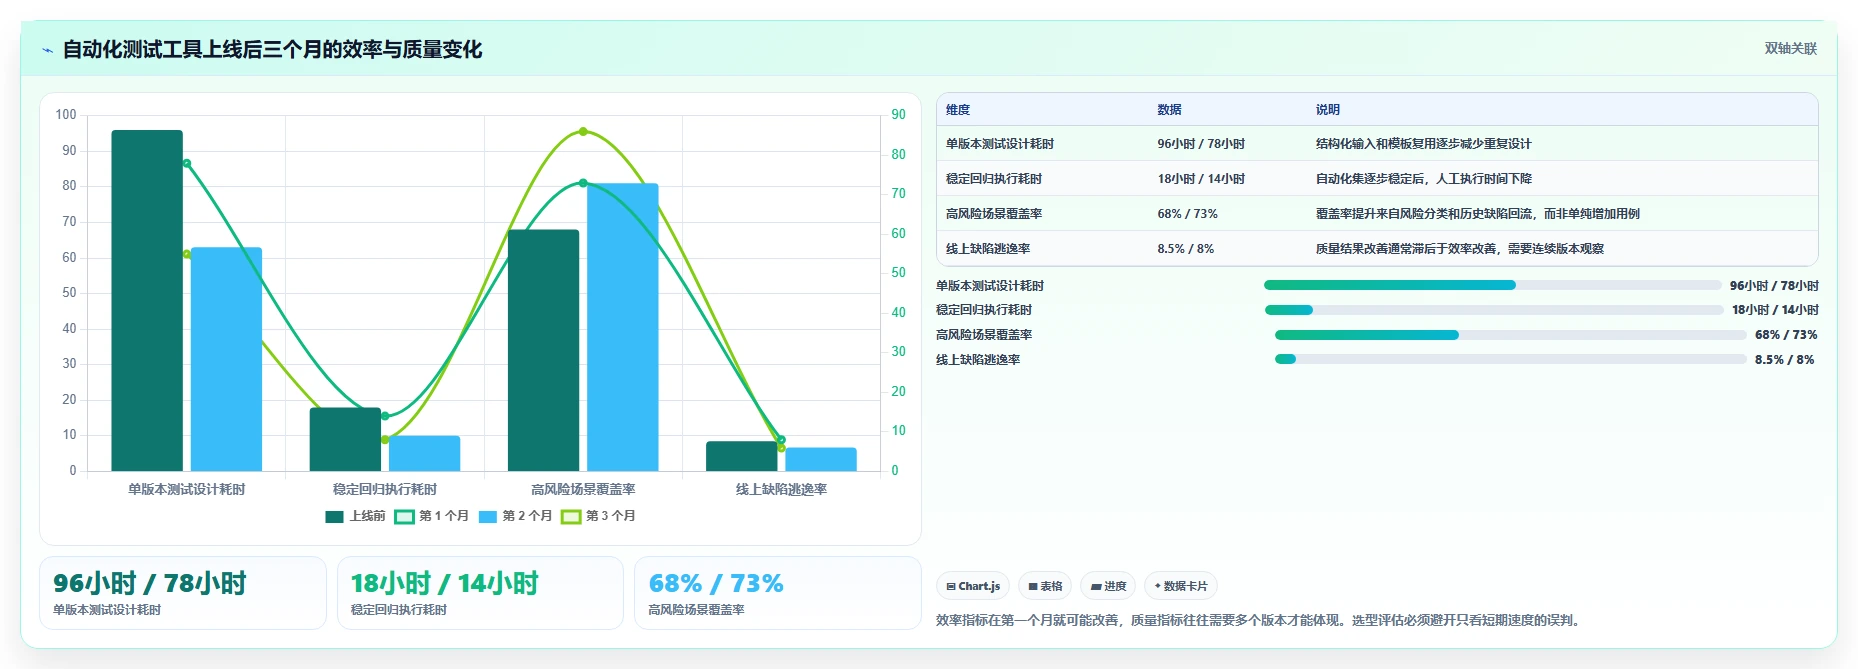The width and height of the screenshot is (1858, 669).
Task: Click table cell 96小时 / 78小时
Action: click(1201, 144)
